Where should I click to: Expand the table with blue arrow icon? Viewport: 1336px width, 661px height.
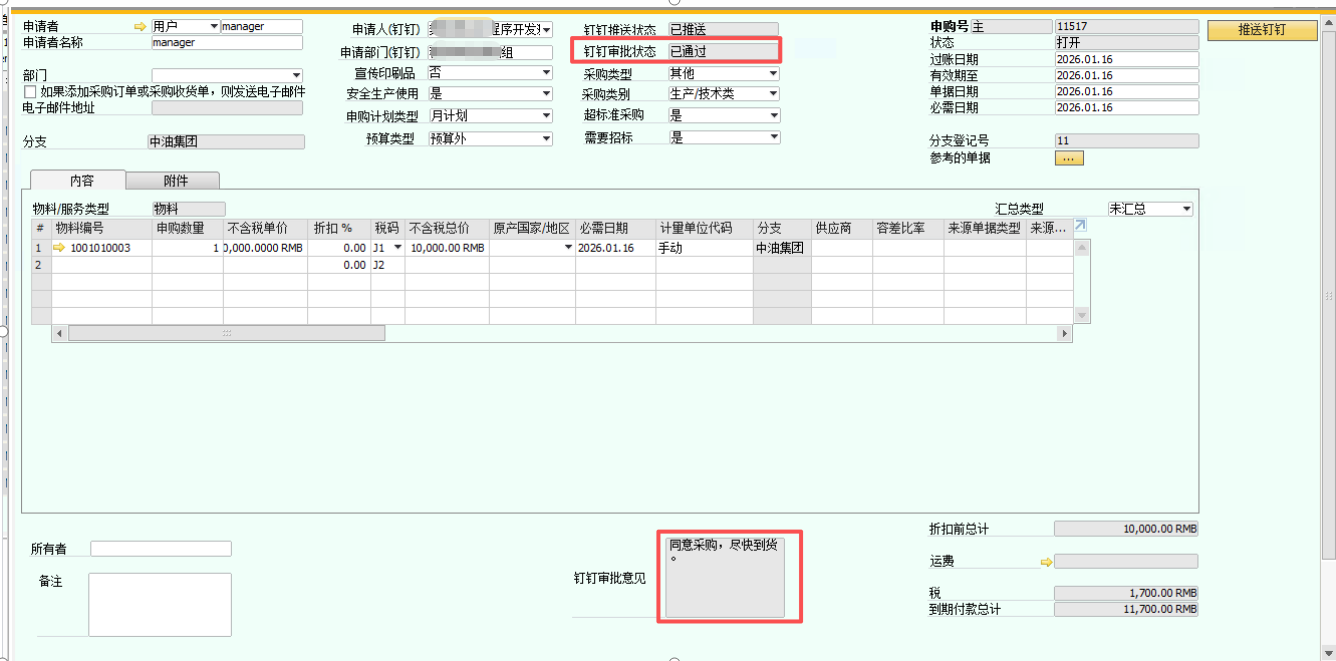tap(1080, 226)
